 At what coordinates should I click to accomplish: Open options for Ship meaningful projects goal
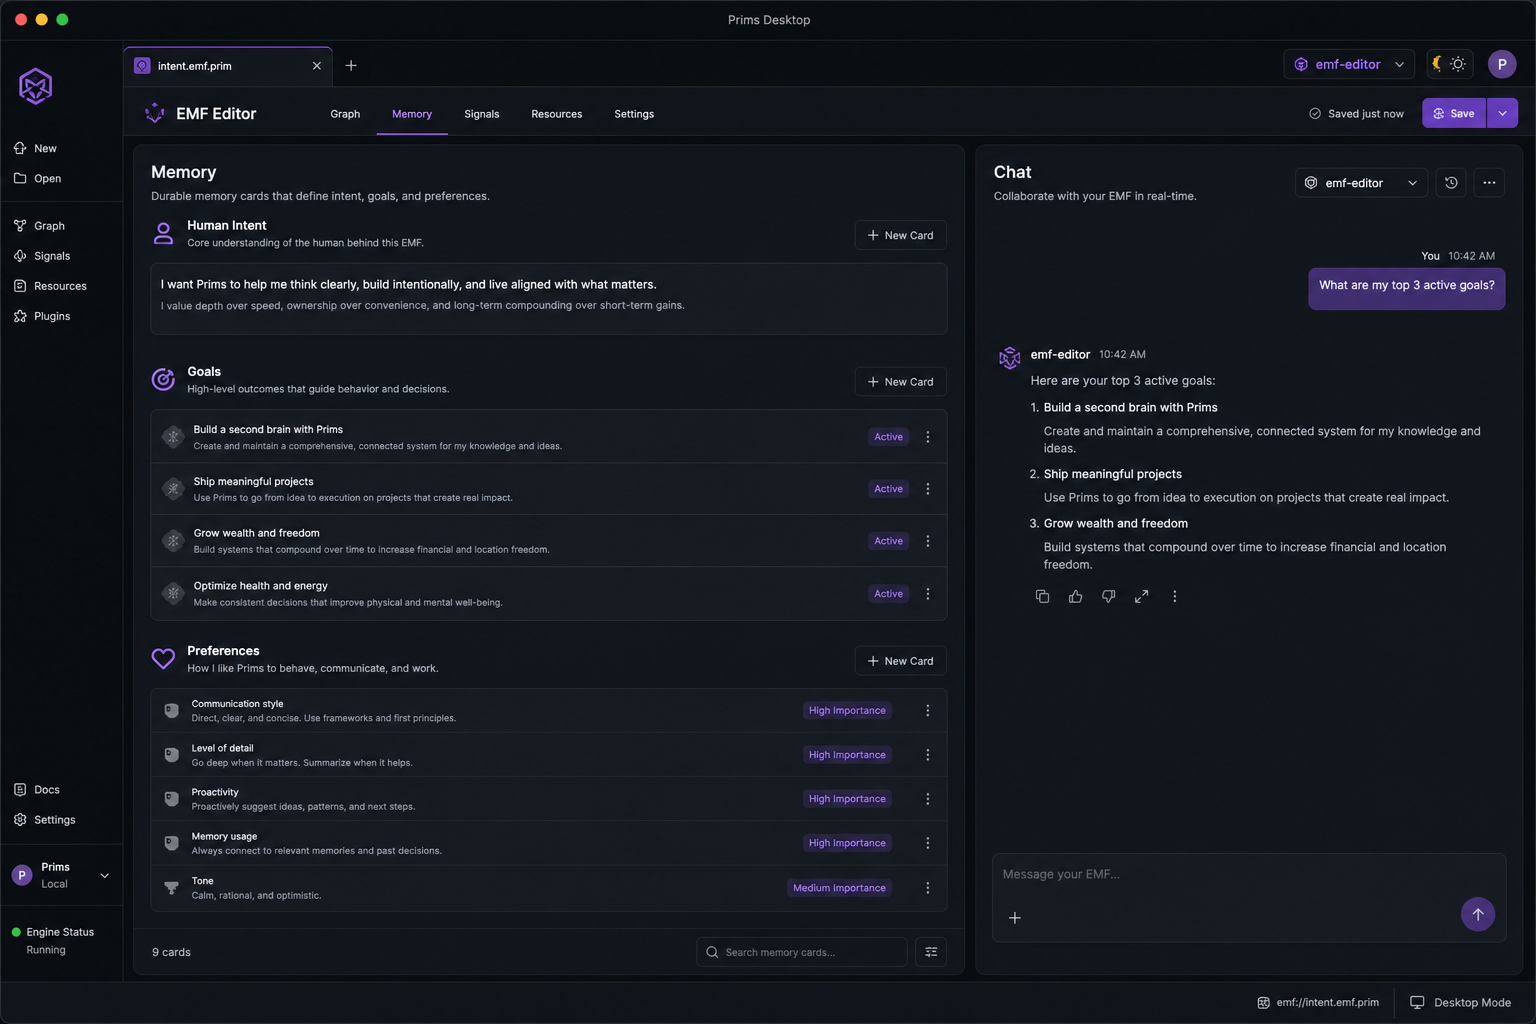tap(928, 489)
